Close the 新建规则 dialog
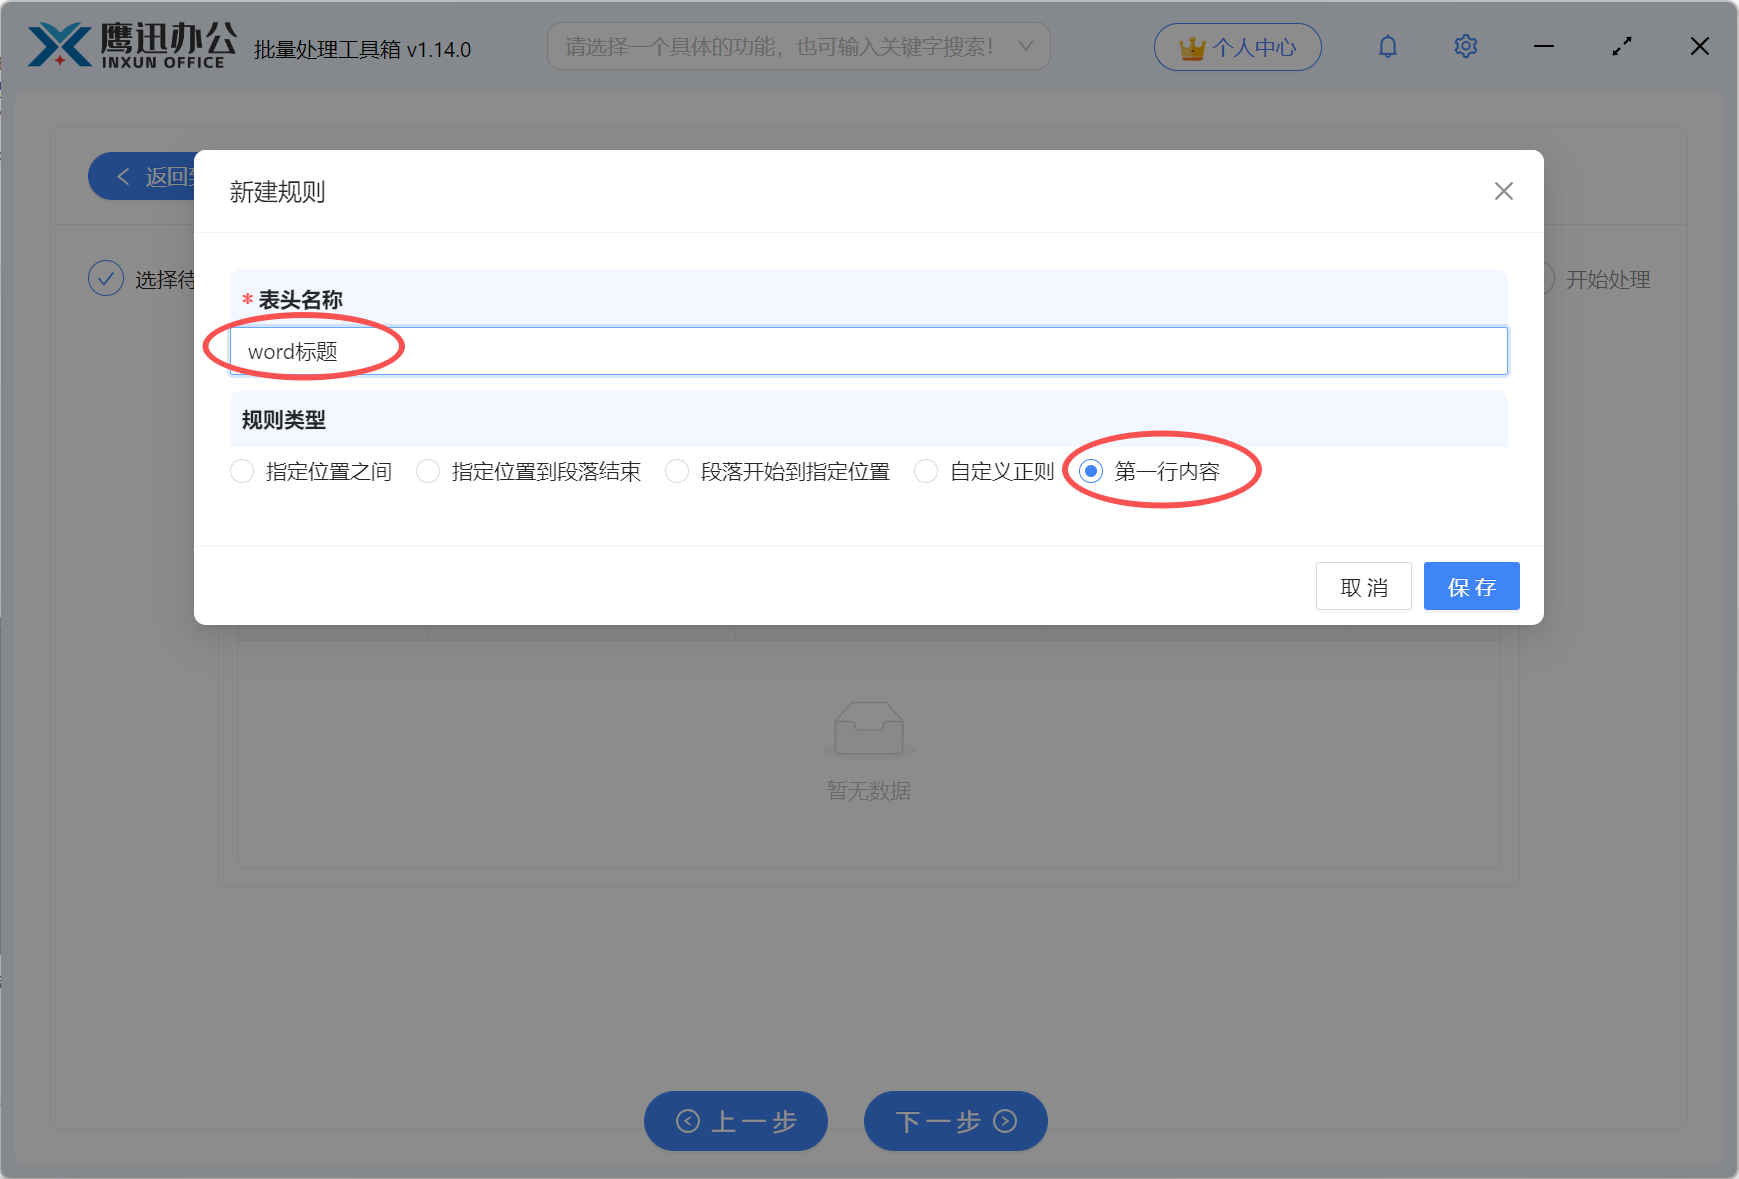The image size is (1739, 1179). click(x=1503, y=191)
